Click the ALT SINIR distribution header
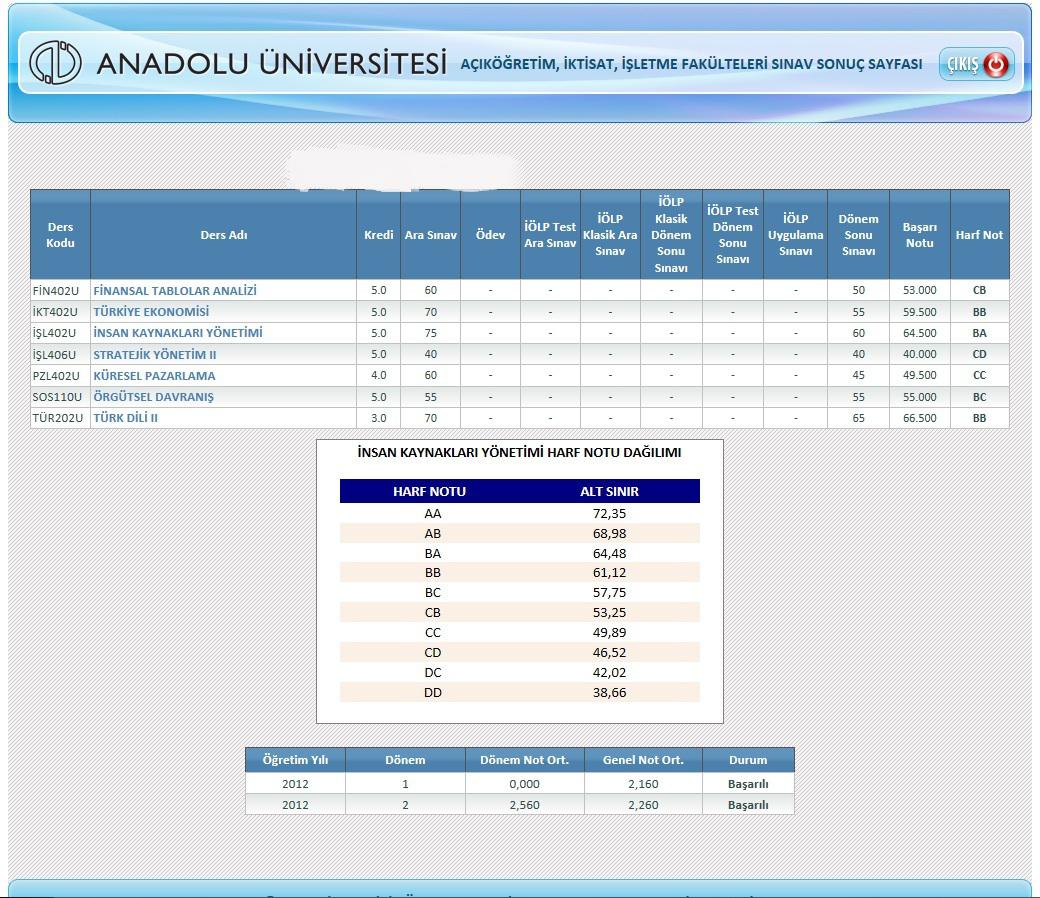 (610, 491)
